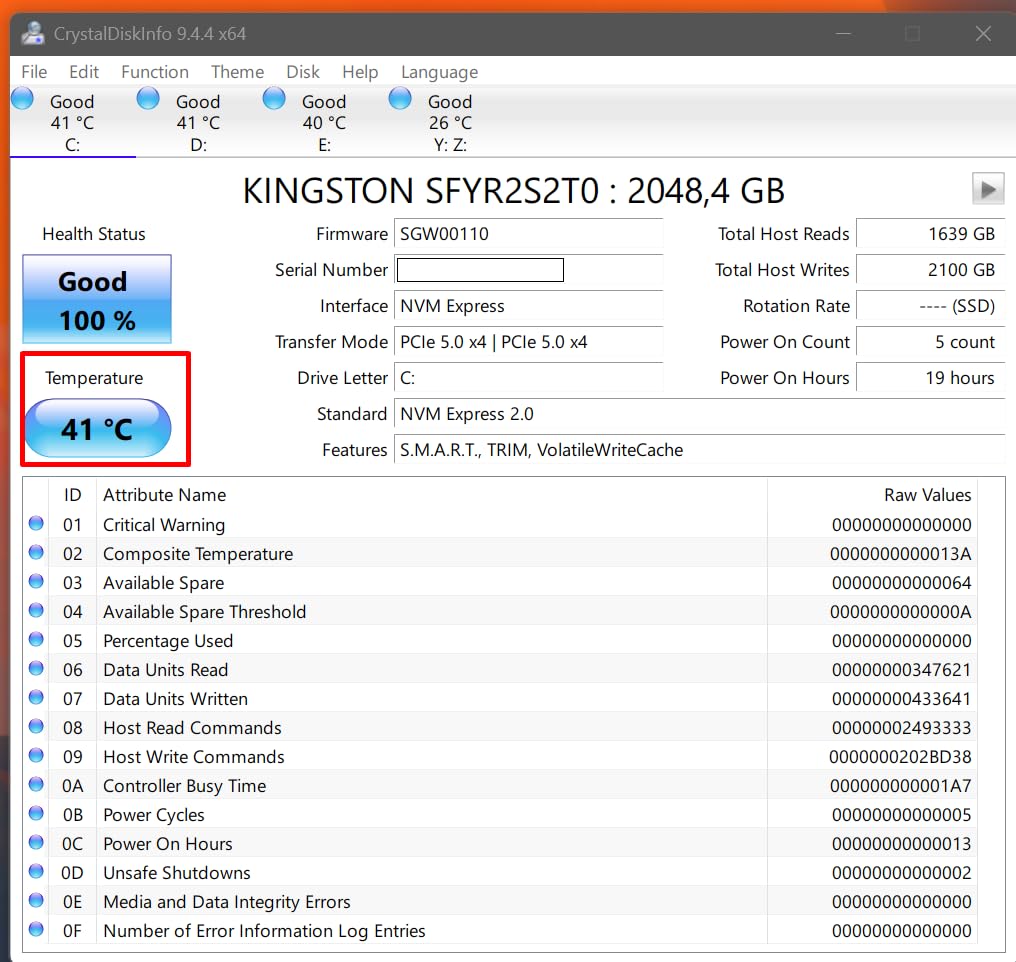This screenshot has width=1016, height=962.
Task: Select the Y: Z: drive tab
Action: coord(450,122)
